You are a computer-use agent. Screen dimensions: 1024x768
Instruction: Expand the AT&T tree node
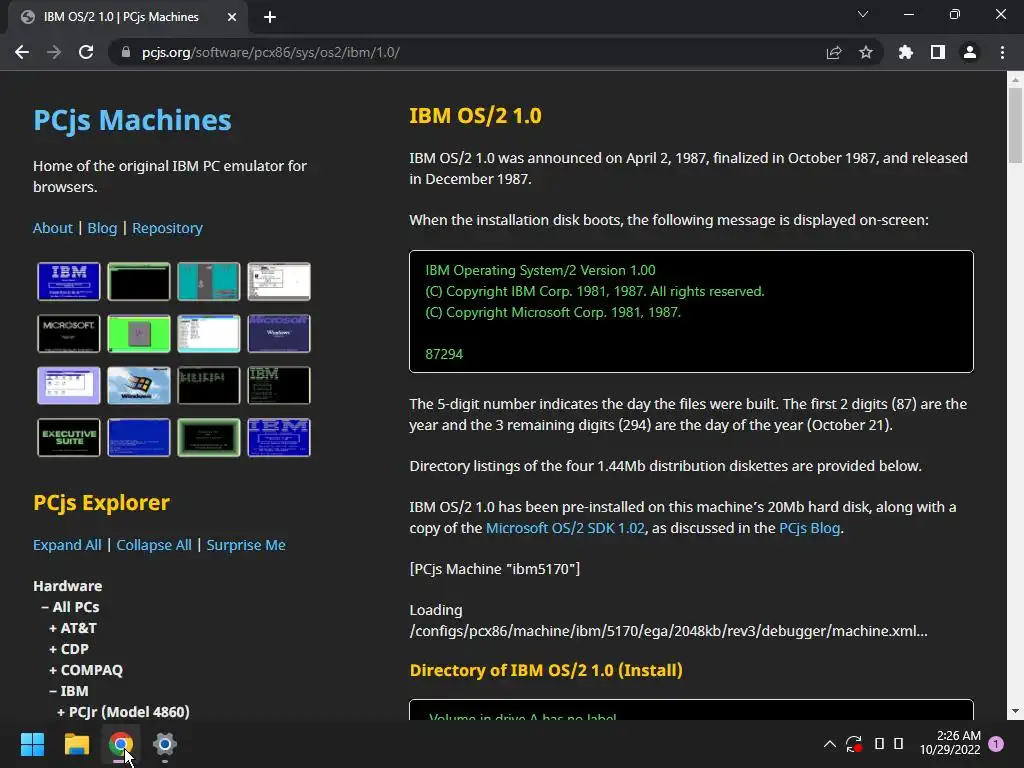point(72,628)
